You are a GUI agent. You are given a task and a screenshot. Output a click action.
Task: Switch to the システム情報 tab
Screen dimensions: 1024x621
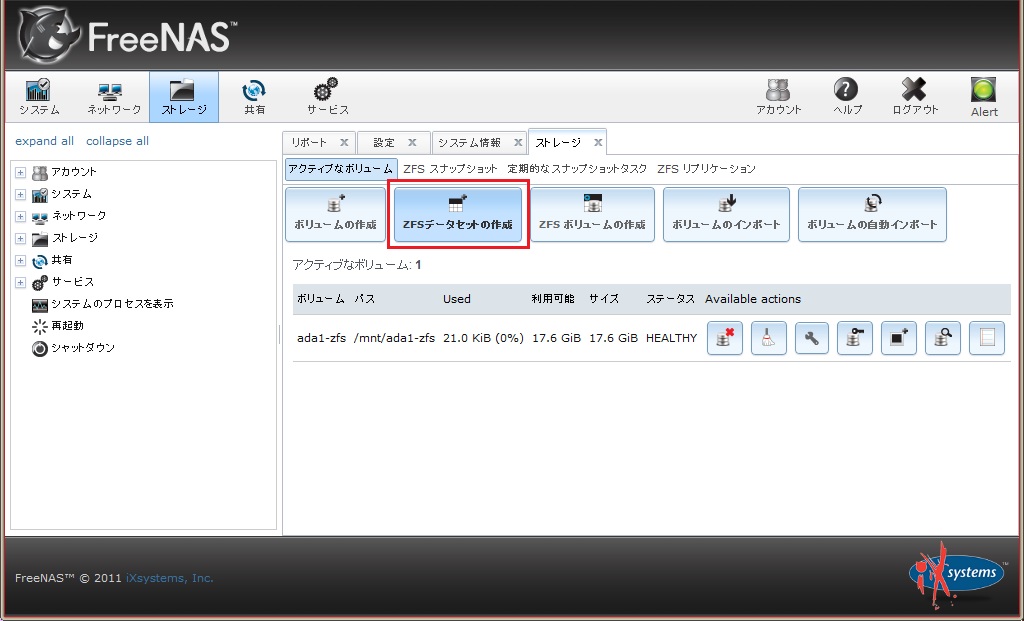point(469,142)
